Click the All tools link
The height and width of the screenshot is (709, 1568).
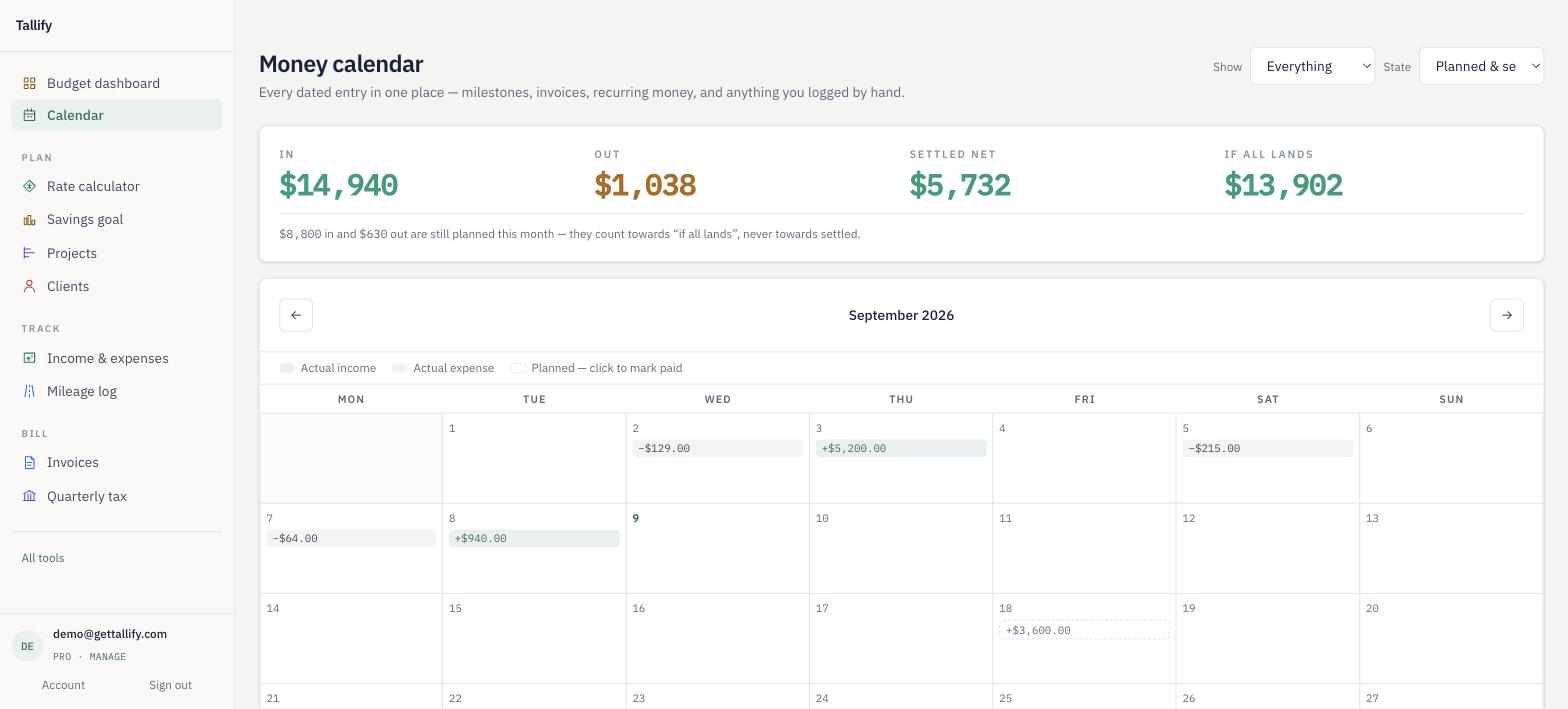43,558
